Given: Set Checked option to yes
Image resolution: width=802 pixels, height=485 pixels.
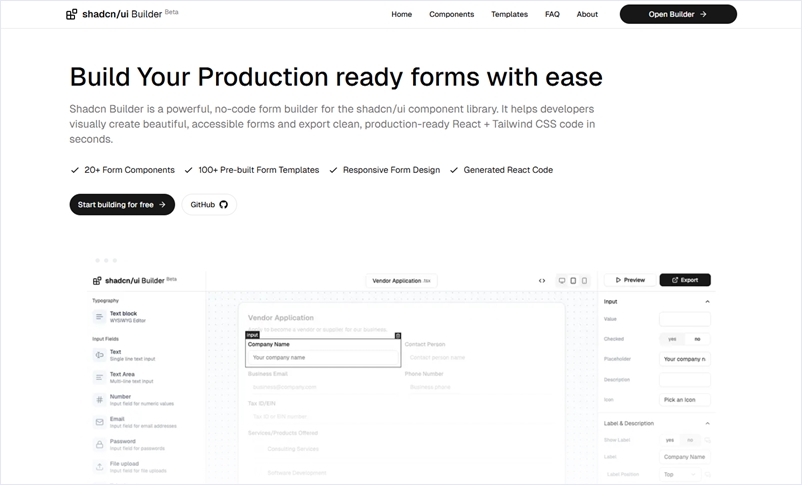Looking at the screenshot, I should [671, 339].
